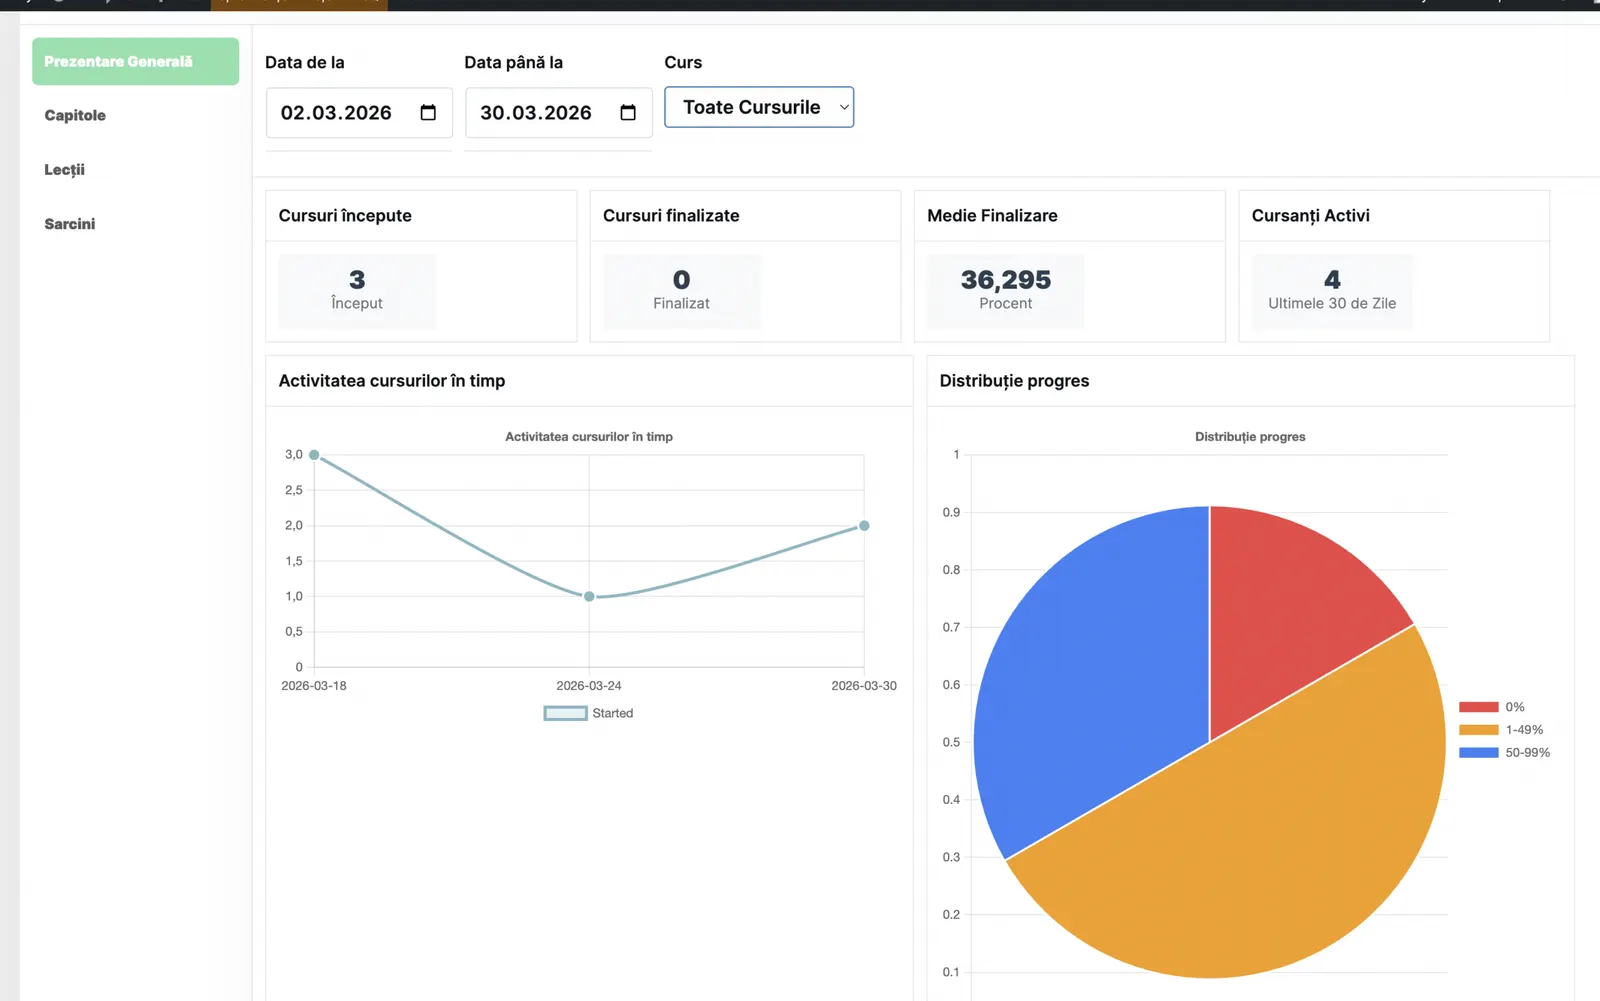Open the Prezentare Generală tab
The height and width of the screenshot is (1001, 1600).
click(x=135, y=61)
